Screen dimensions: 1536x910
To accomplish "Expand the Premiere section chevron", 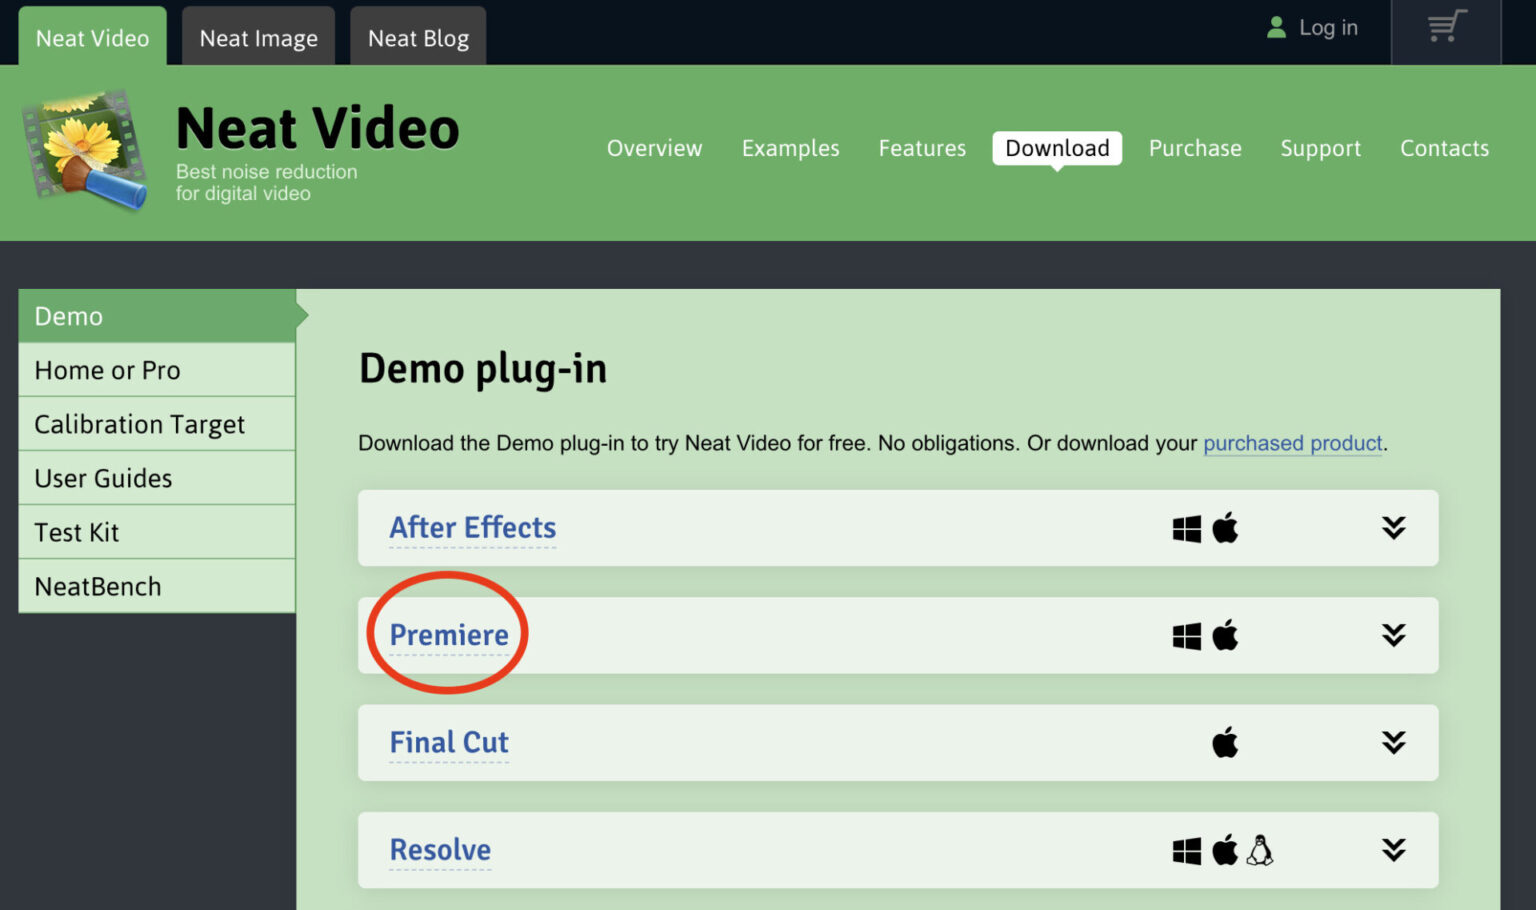I will pos(1393,635).
